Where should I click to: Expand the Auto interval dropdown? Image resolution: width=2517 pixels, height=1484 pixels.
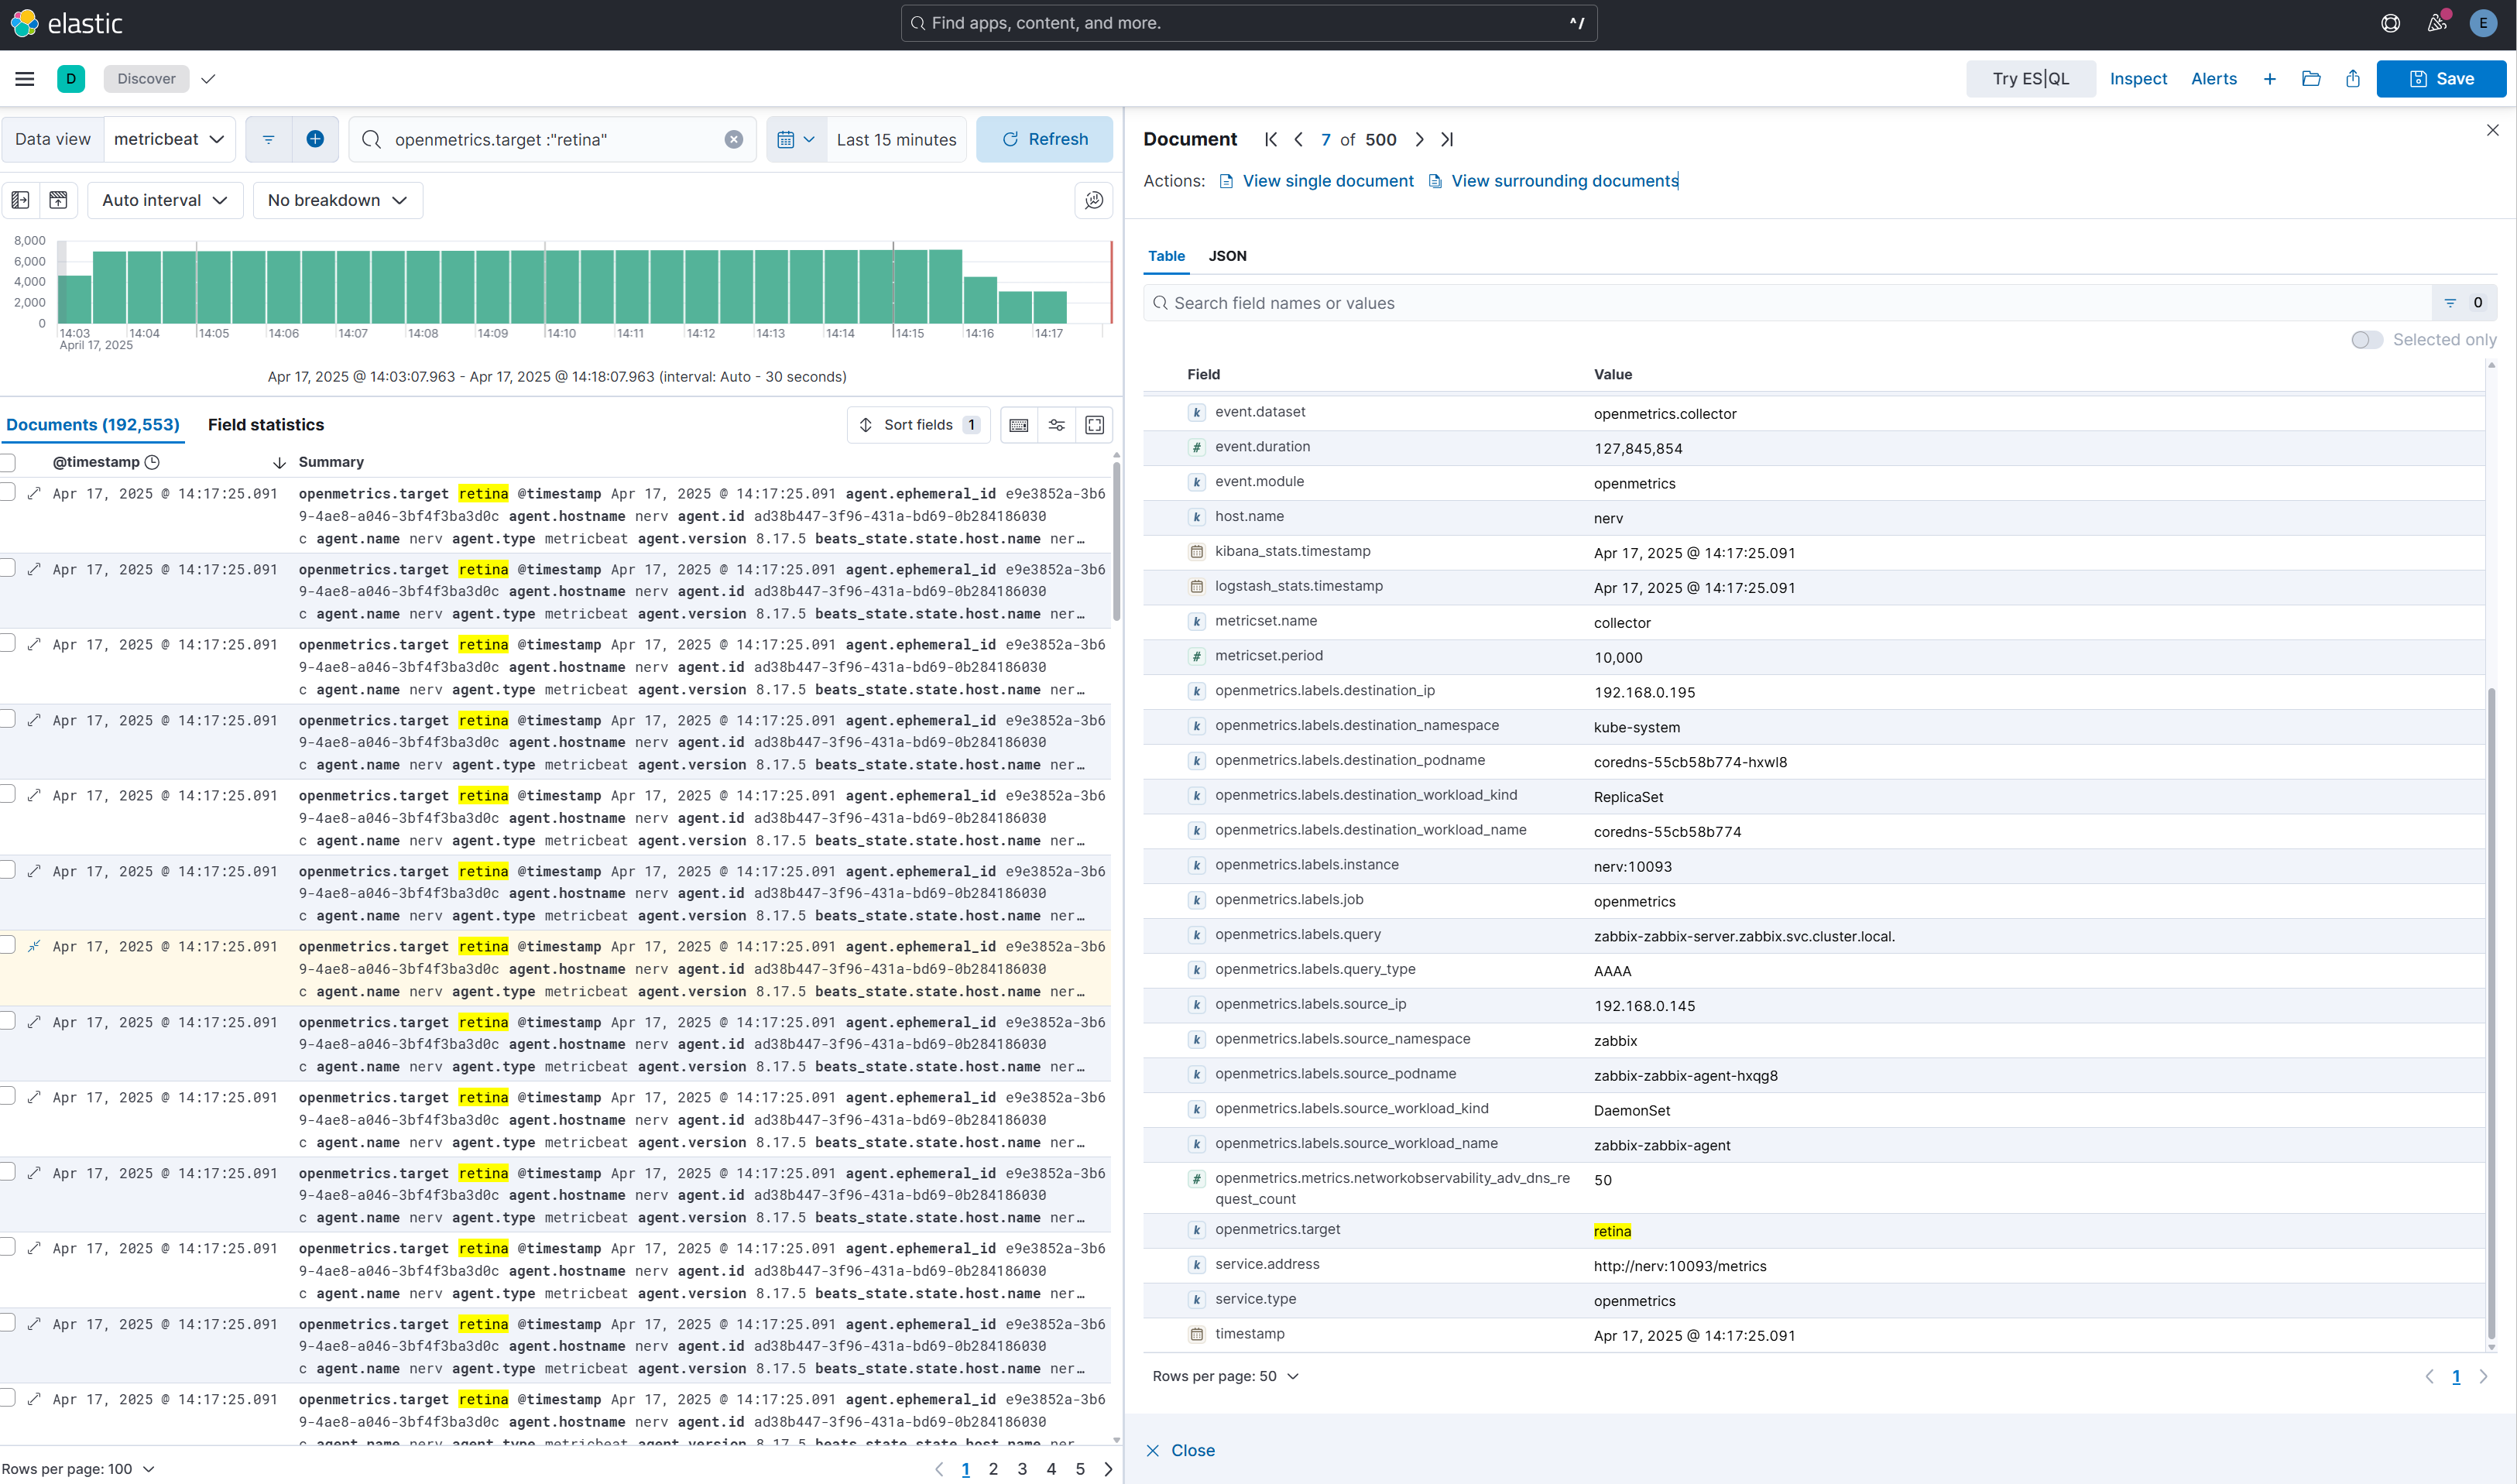tap(165, 200)
